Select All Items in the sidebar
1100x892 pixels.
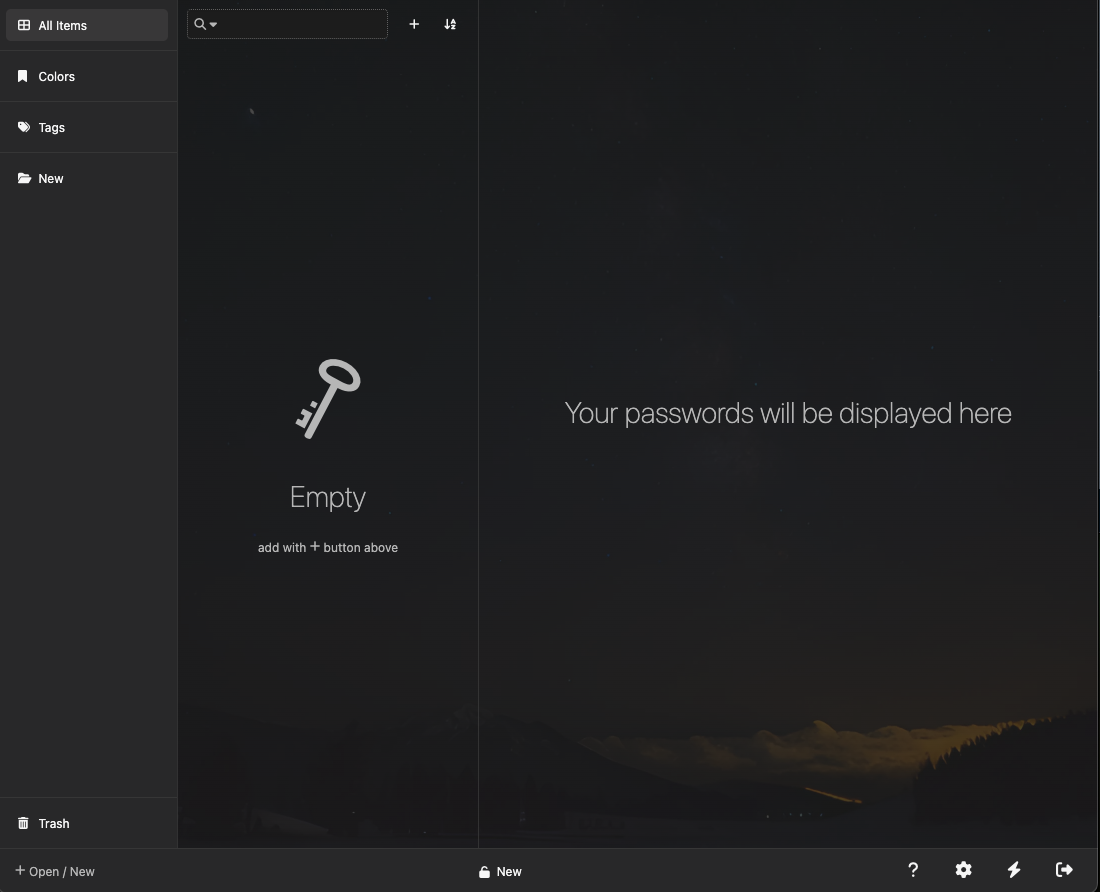pyautogui.click(x=62, y=25)
